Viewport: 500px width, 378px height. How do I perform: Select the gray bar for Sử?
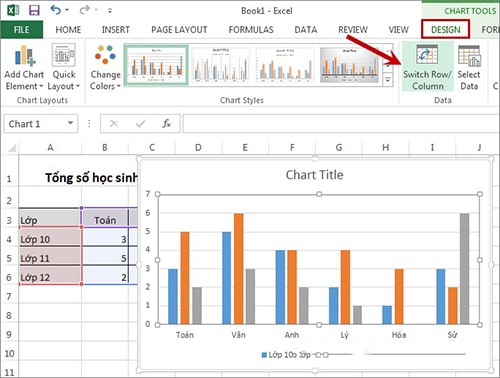(464, 269)
